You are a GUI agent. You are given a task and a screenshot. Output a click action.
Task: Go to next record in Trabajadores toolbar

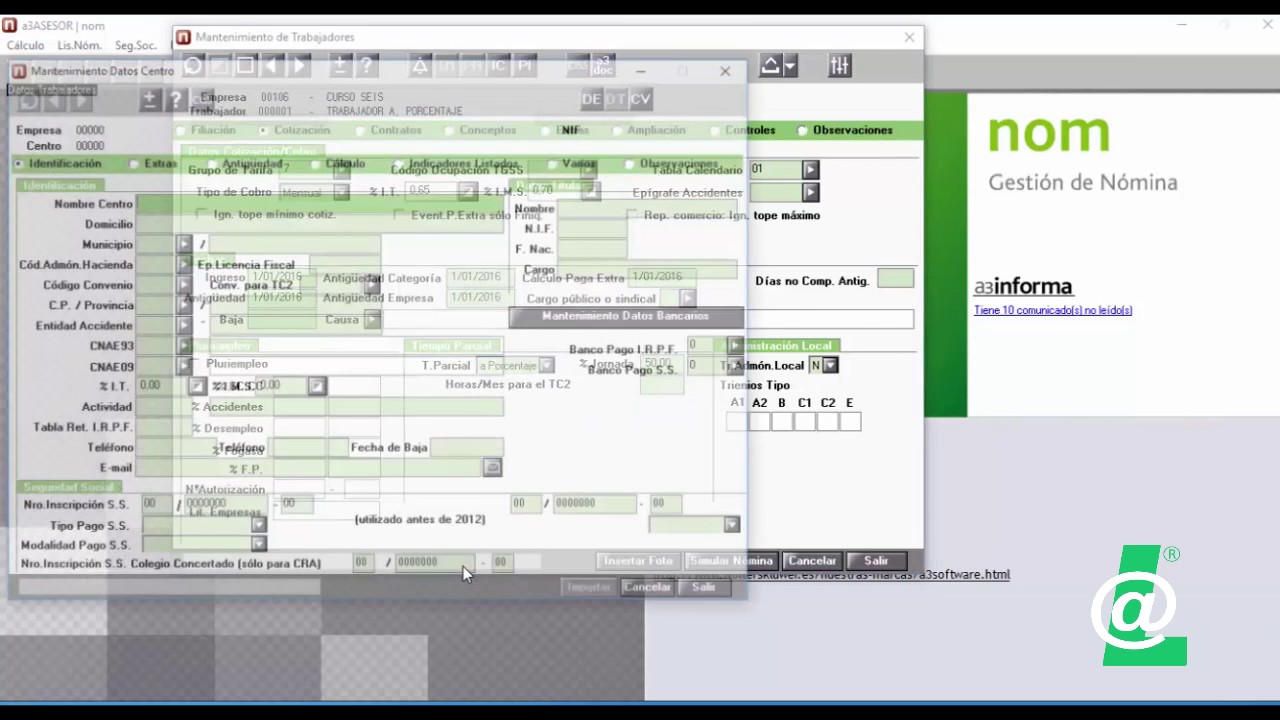click(298, 66)
